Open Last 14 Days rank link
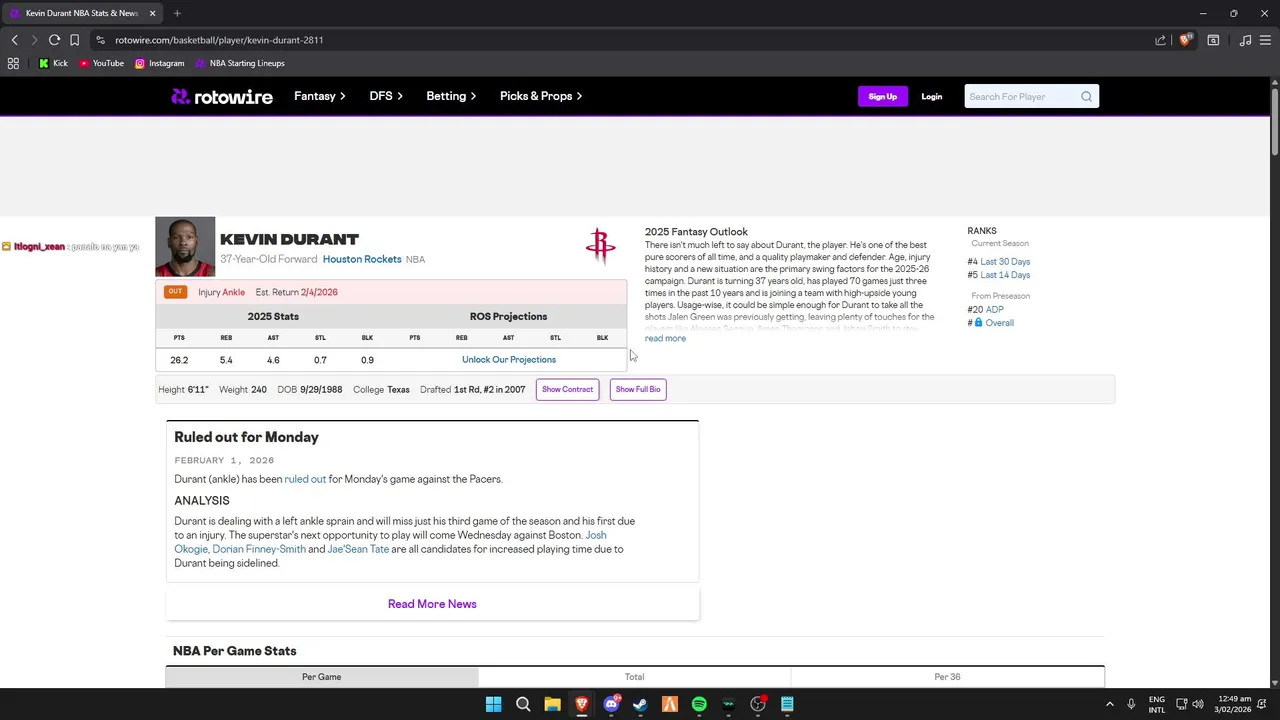1280x720 pixels. click(x=1005, y=275)
